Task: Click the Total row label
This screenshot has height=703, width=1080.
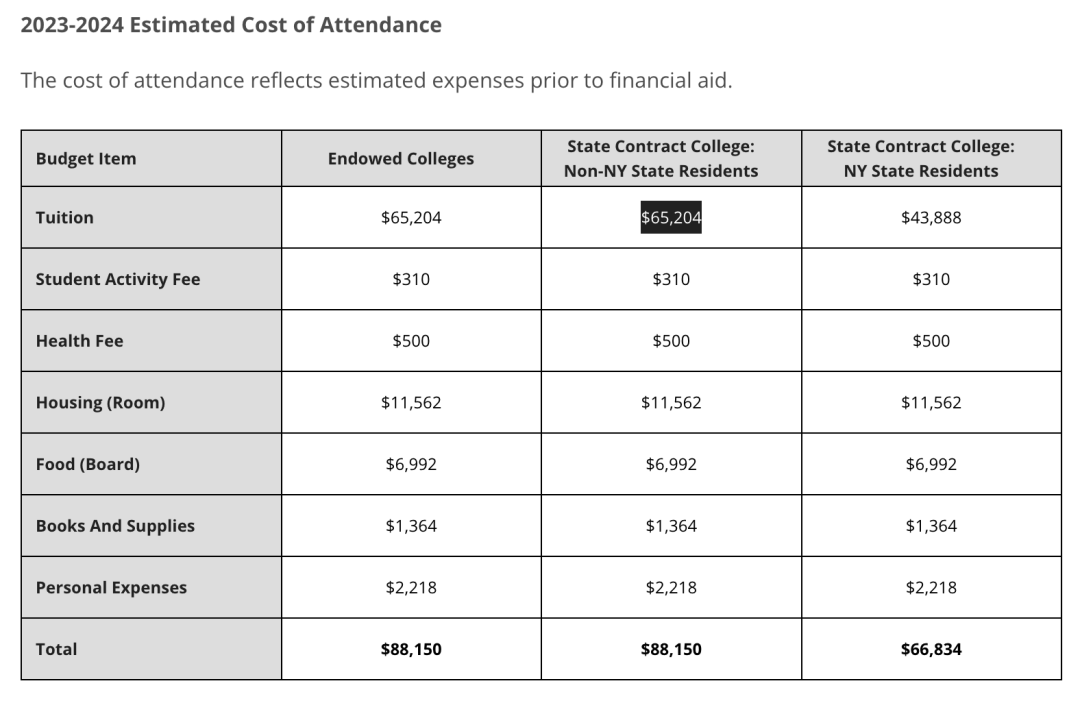Action: tap(56, 649)
